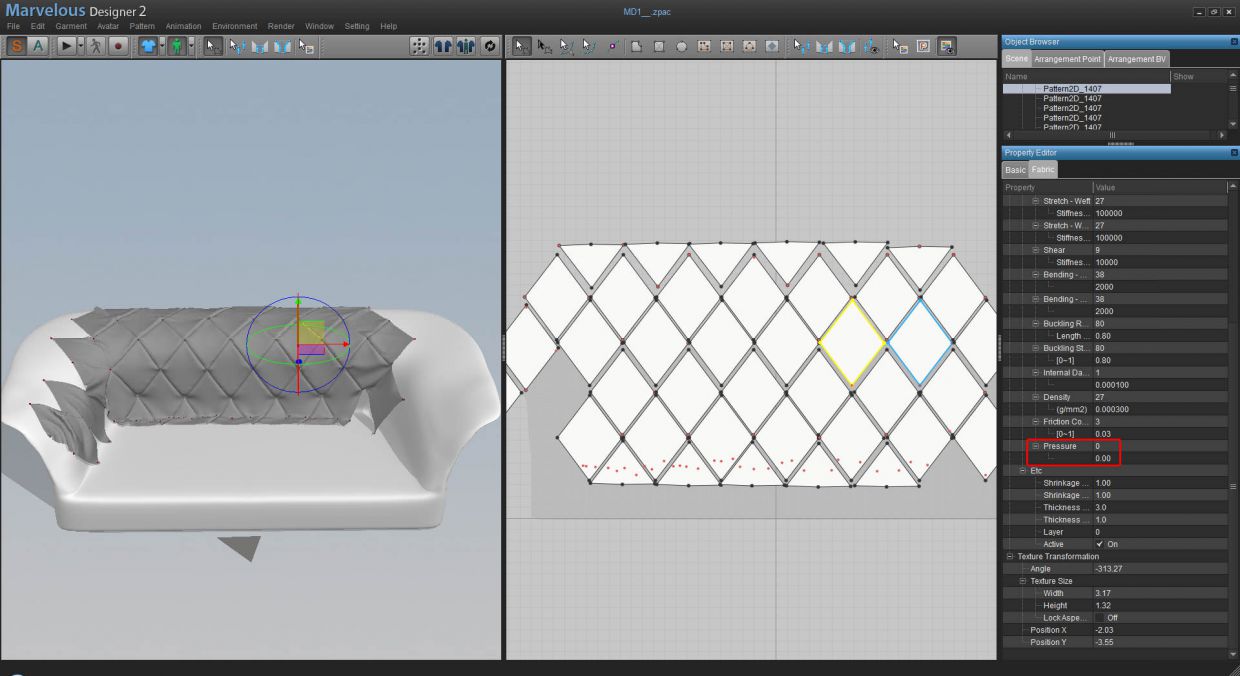Start simulation with the play button
This screenshot has height=676, width=1240.
coord(66,46)
